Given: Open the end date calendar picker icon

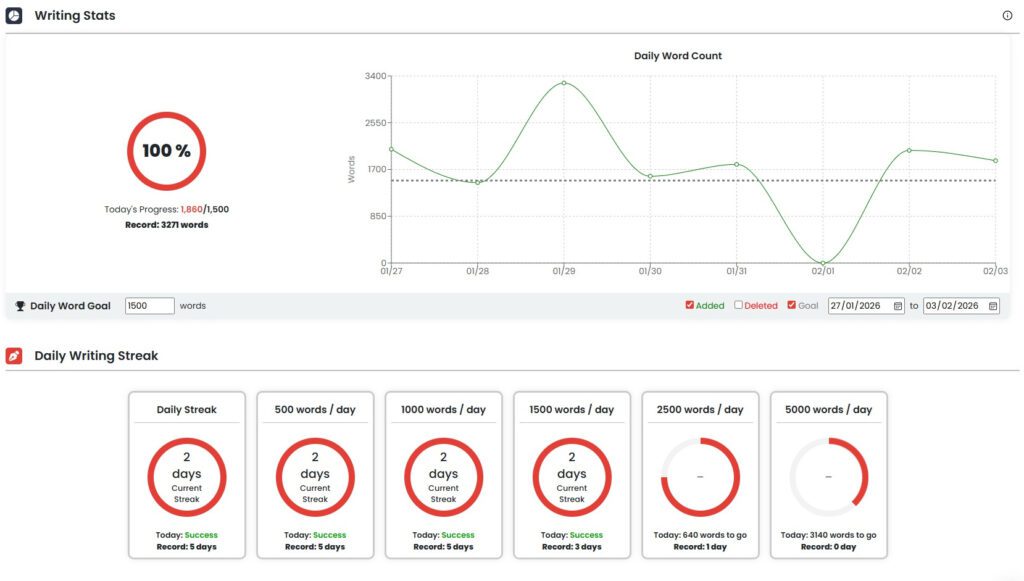Looking at the screenshot, I should pos(993,306).
